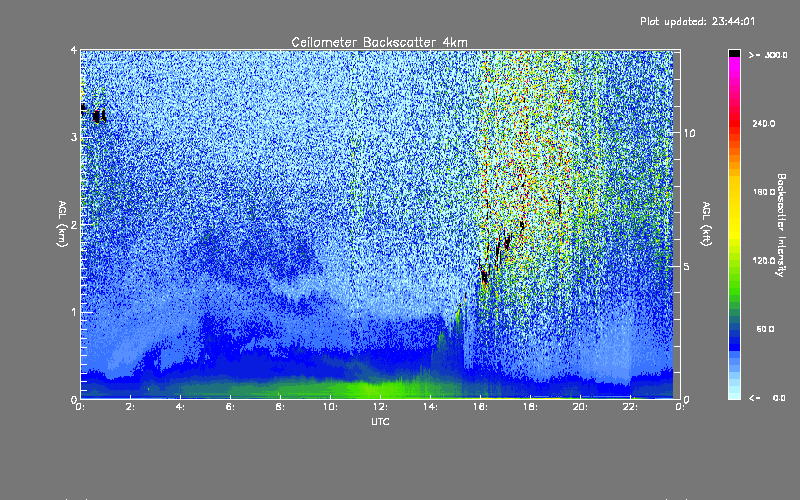Click the "AGL (kft)" axis label
This screenshot has width=800, height=500.
pyautogui.click(x=706, y=224)
